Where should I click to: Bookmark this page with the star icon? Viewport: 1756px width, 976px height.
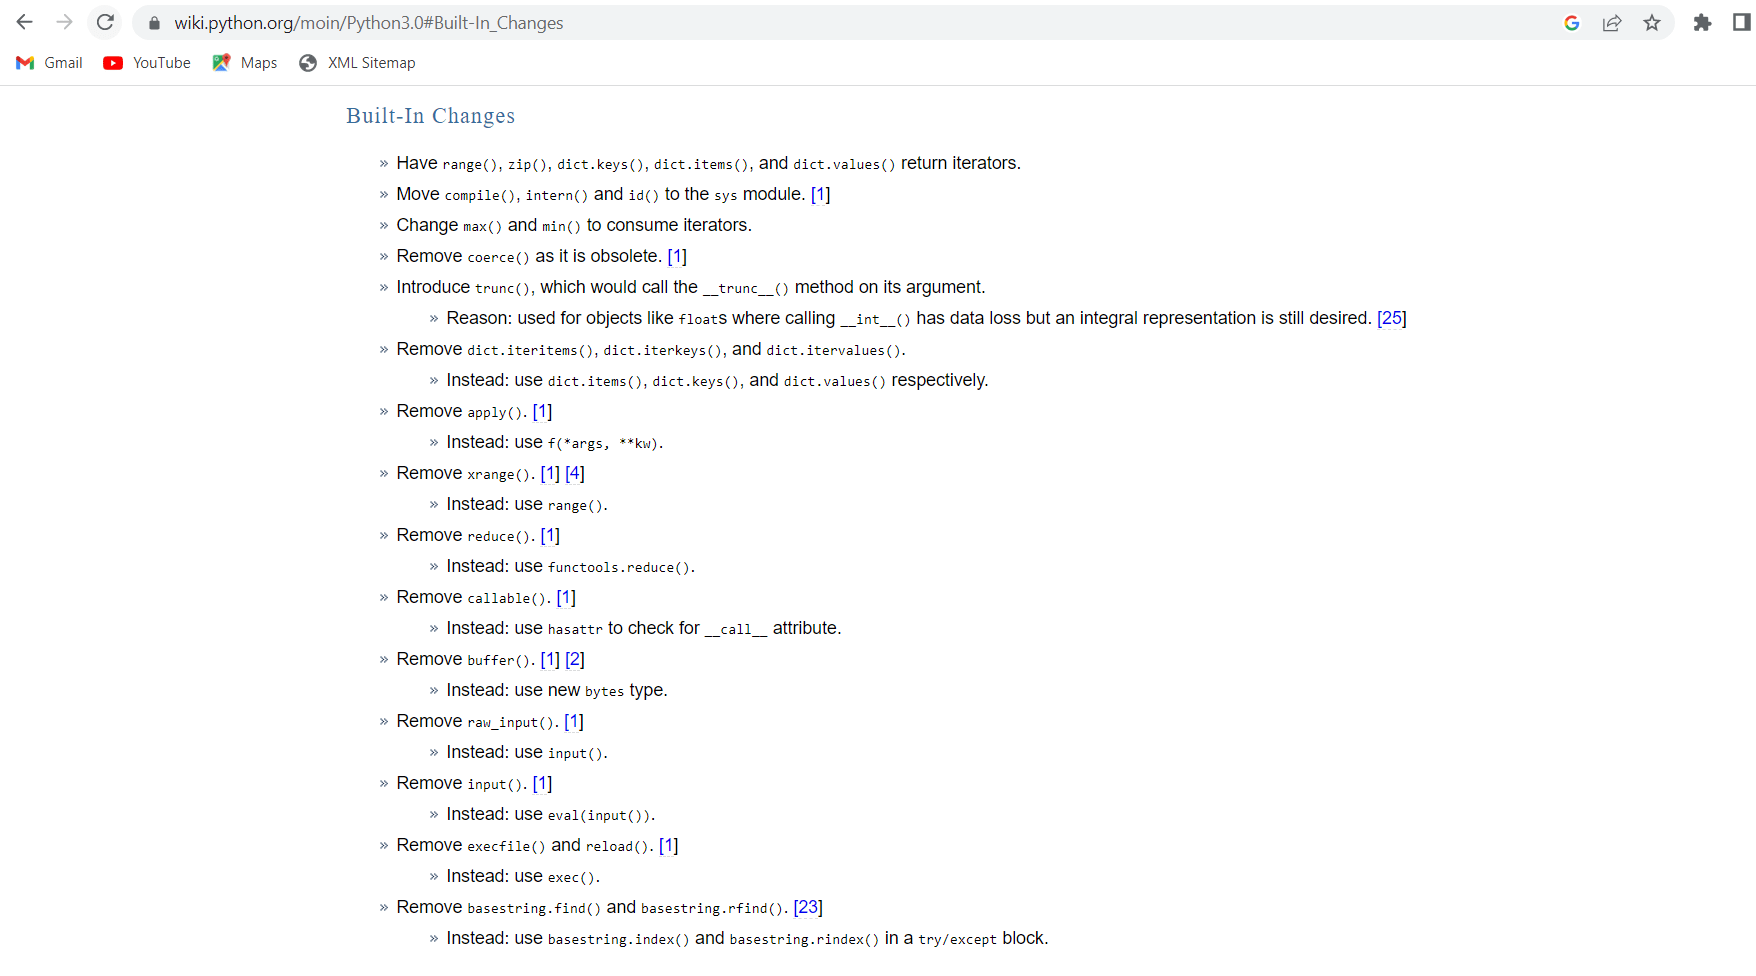1652,22
